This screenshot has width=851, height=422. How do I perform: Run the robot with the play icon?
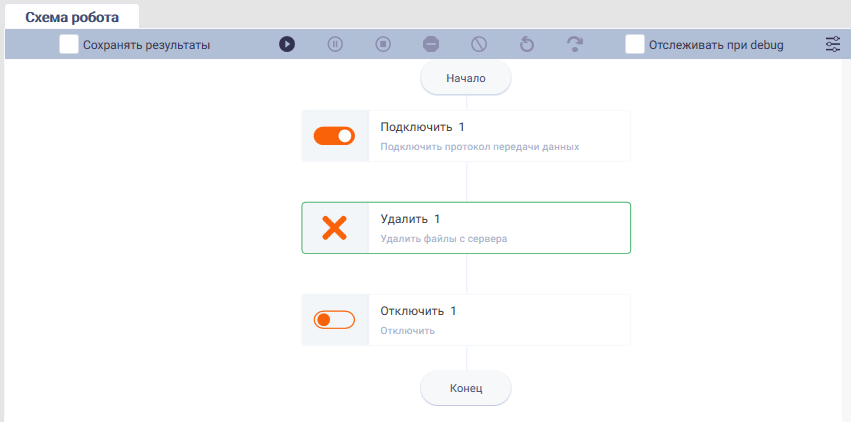coord(287,44)
